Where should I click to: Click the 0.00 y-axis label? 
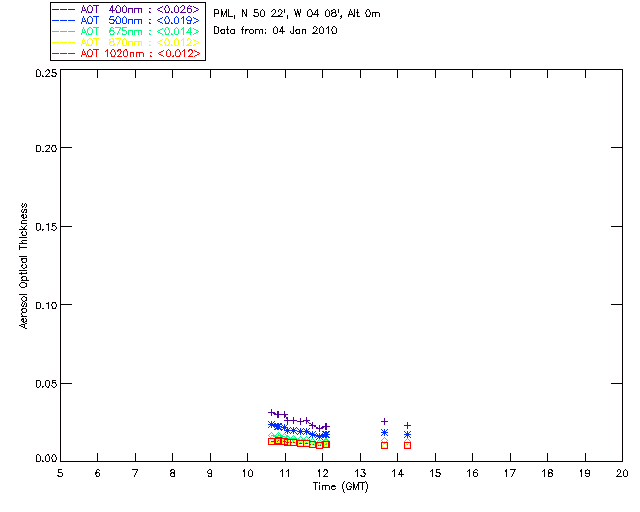tap(46, 459)
